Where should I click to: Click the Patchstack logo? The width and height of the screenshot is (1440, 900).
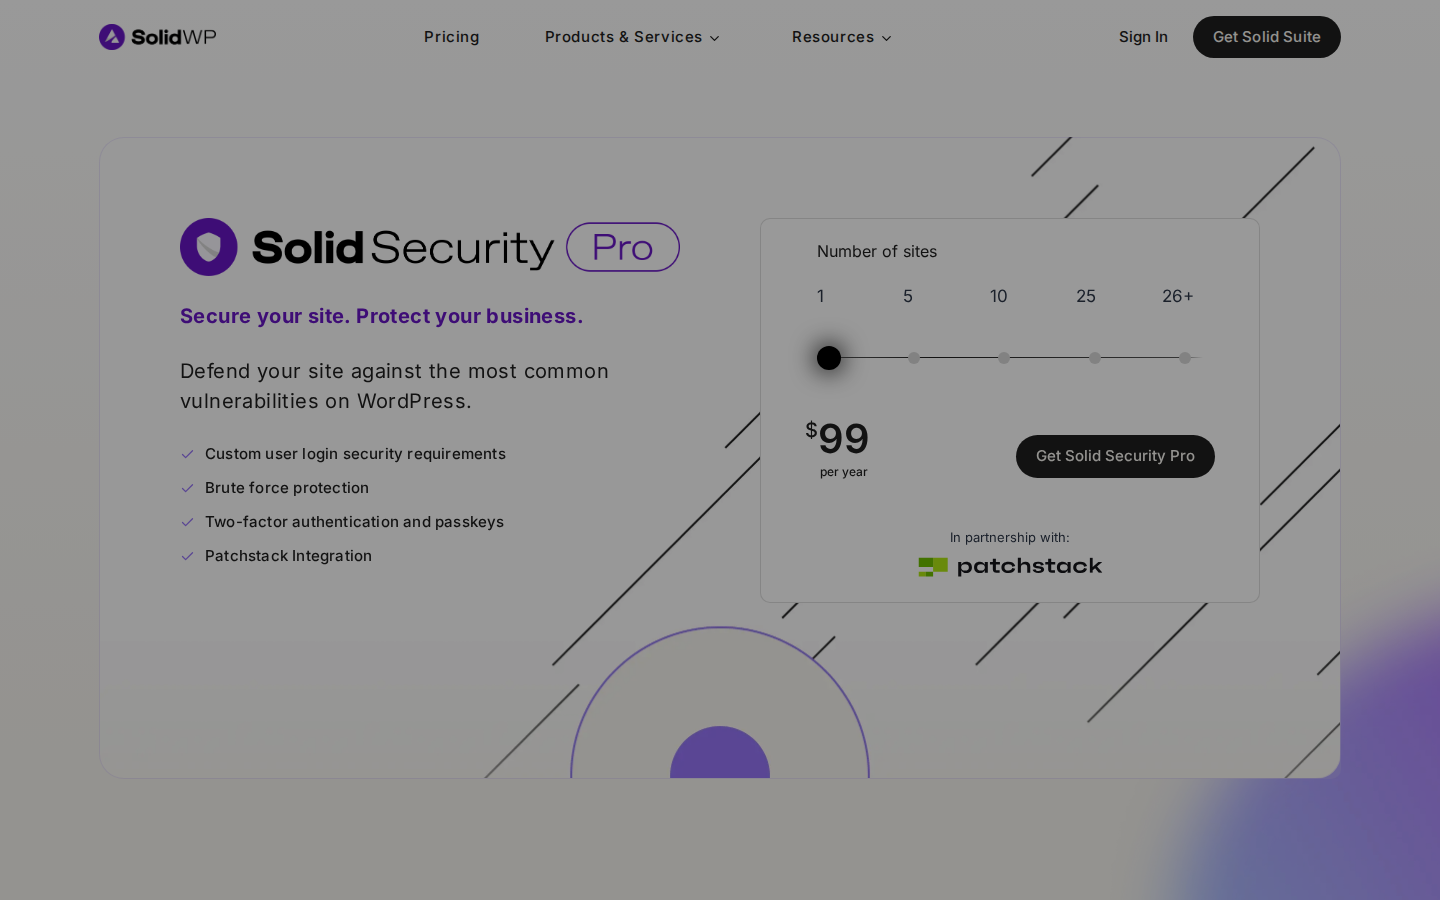pyautogui.click(x=1010, y=566)
